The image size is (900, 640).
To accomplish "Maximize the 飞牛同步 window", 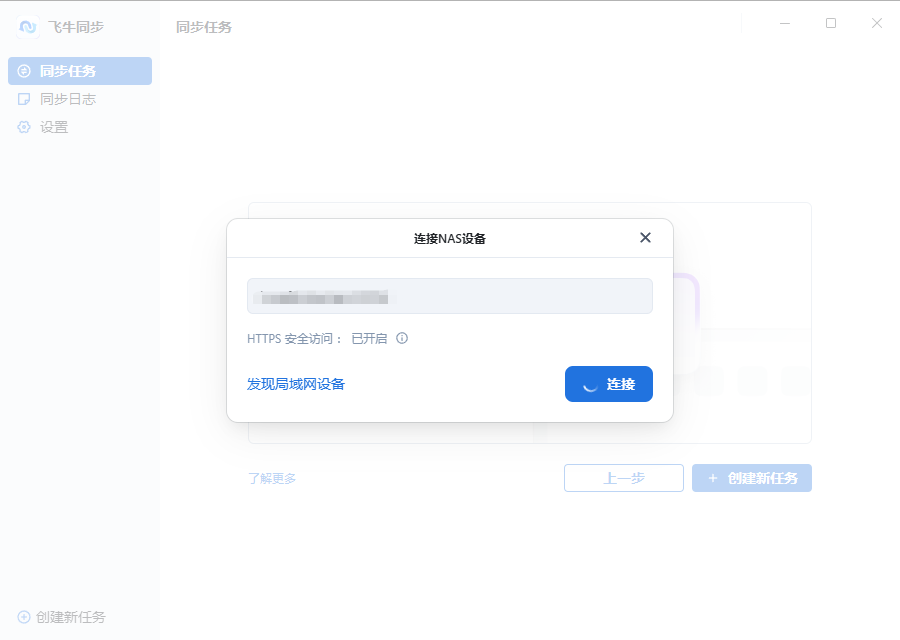I will pos(831,24).
